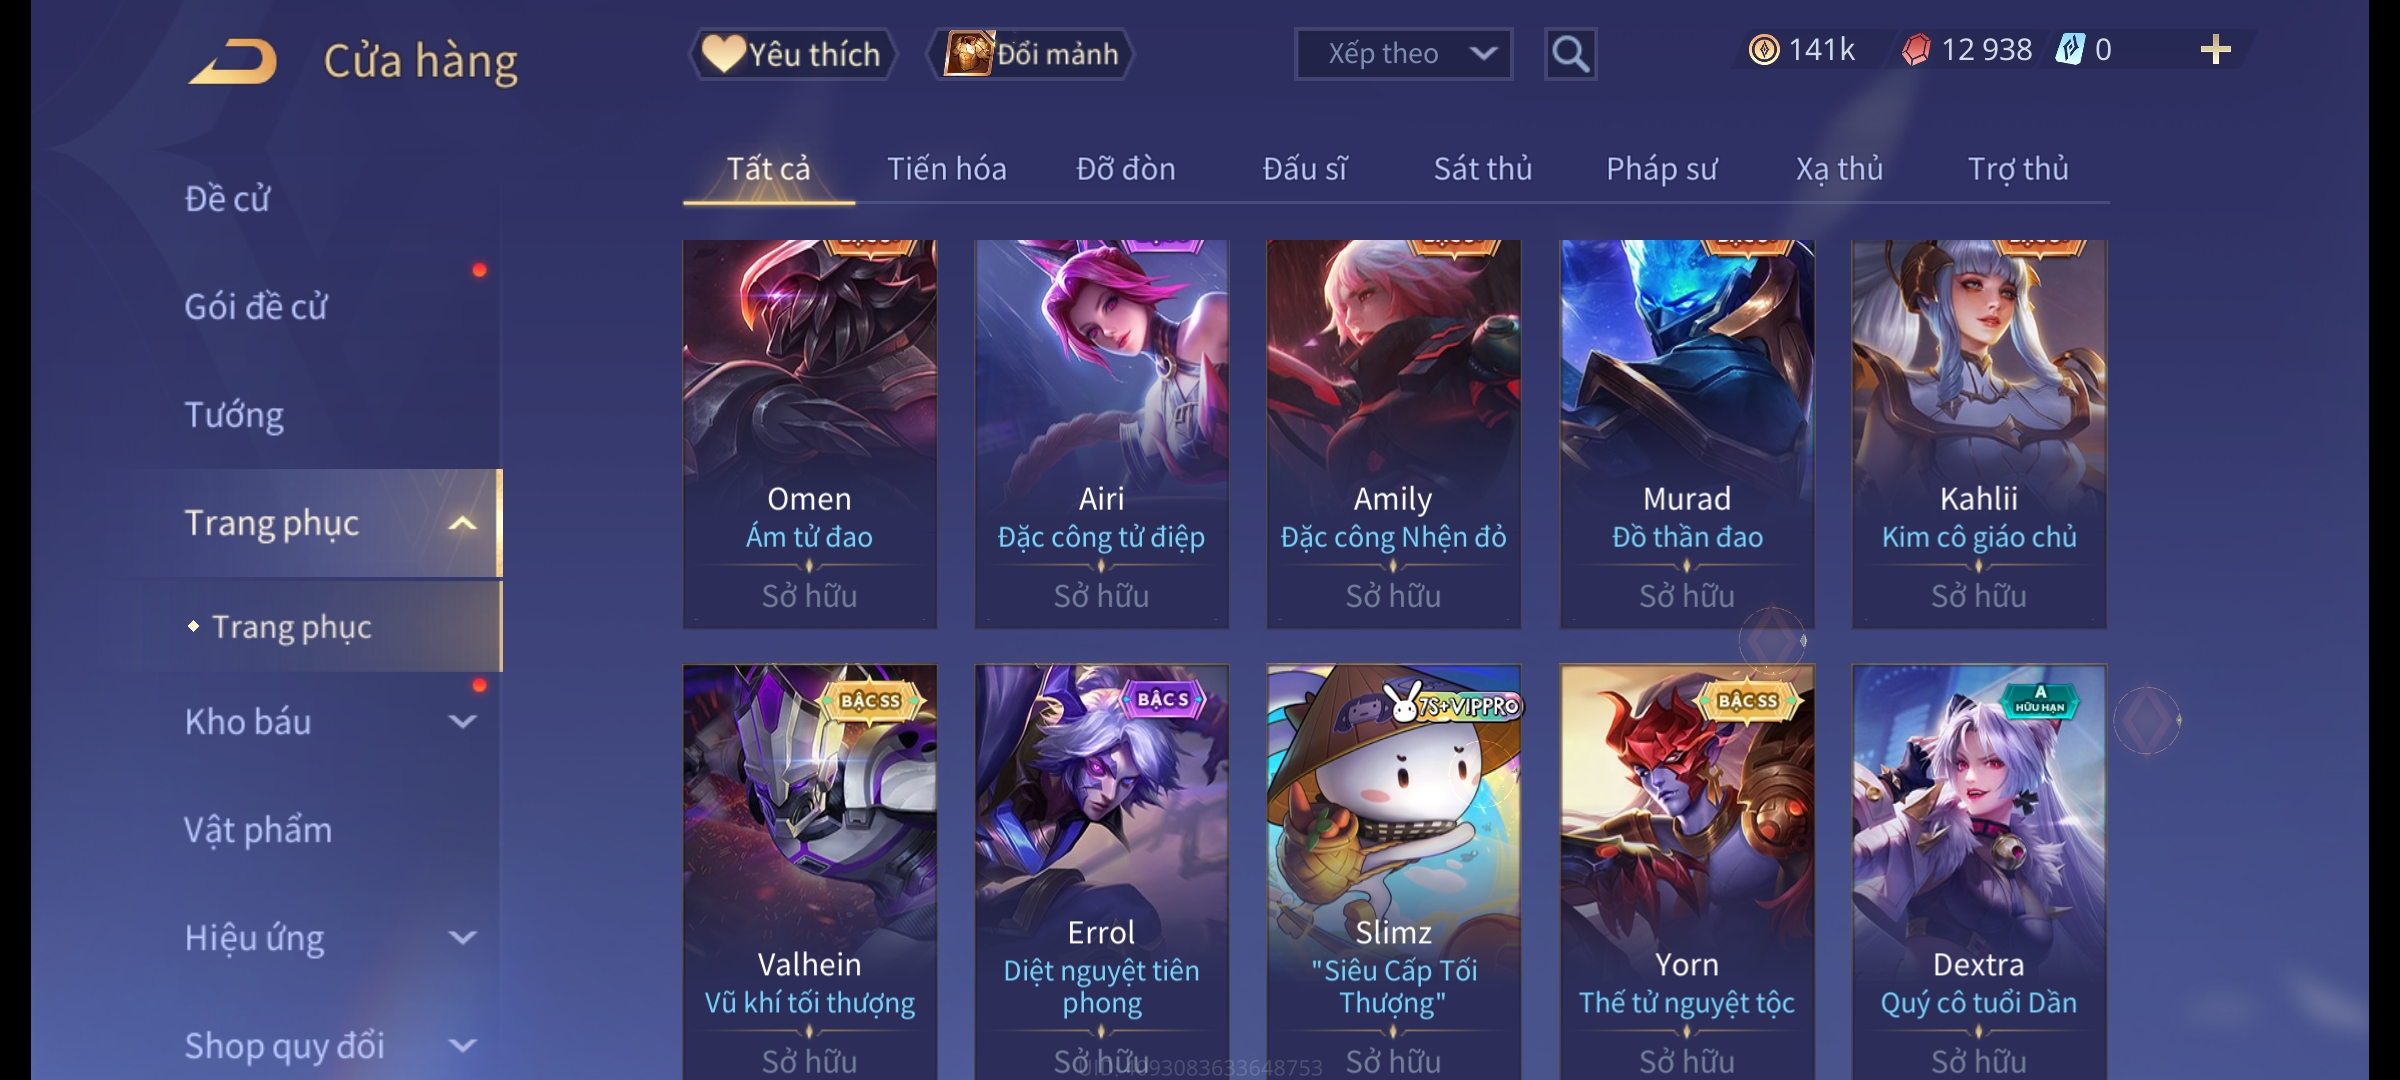Open Đổi mảnh fragment exchange chest

[x=1031, y=54]
